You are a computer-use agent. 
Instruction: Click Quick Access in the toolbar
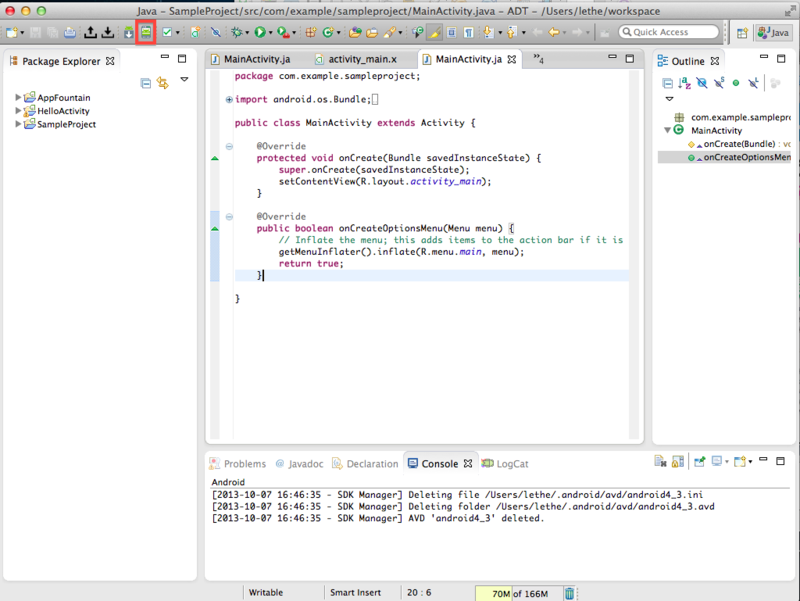(668, 31)
